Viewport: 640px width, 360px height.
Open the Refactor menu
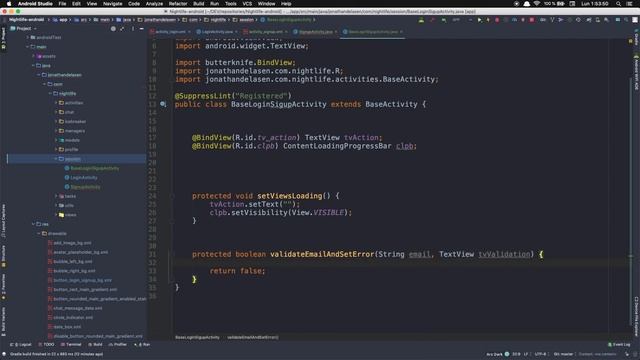click(x=178, y=4)
